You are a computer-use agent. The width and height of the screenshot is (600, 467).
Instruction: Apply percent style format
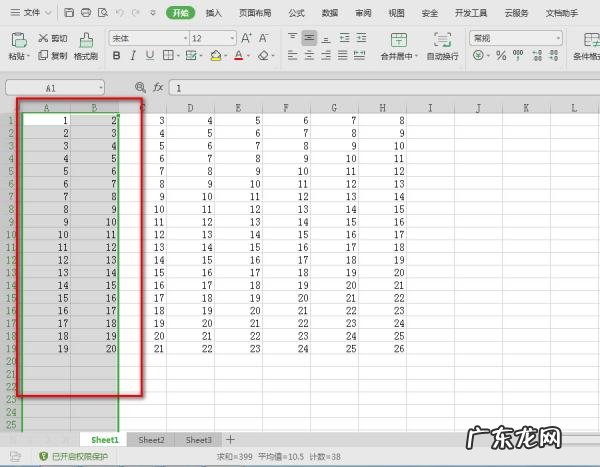[501, 56]
